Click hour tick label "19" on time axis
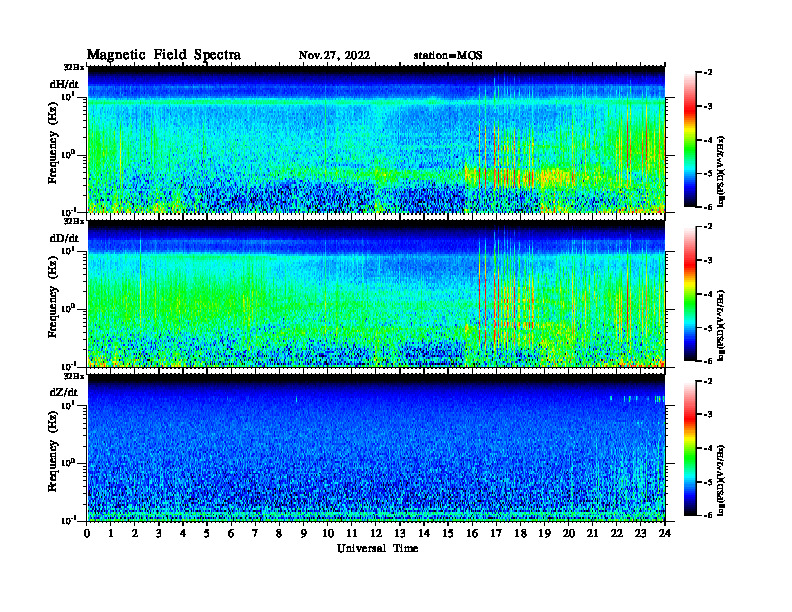The image size is (792, 612). (544, 534)
